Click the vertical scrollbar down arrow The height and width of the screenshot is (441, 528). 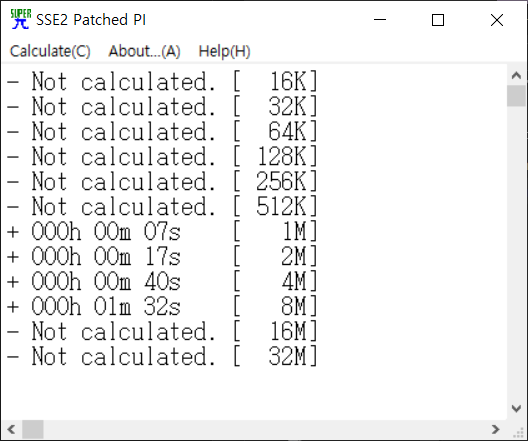coord(516,409)
